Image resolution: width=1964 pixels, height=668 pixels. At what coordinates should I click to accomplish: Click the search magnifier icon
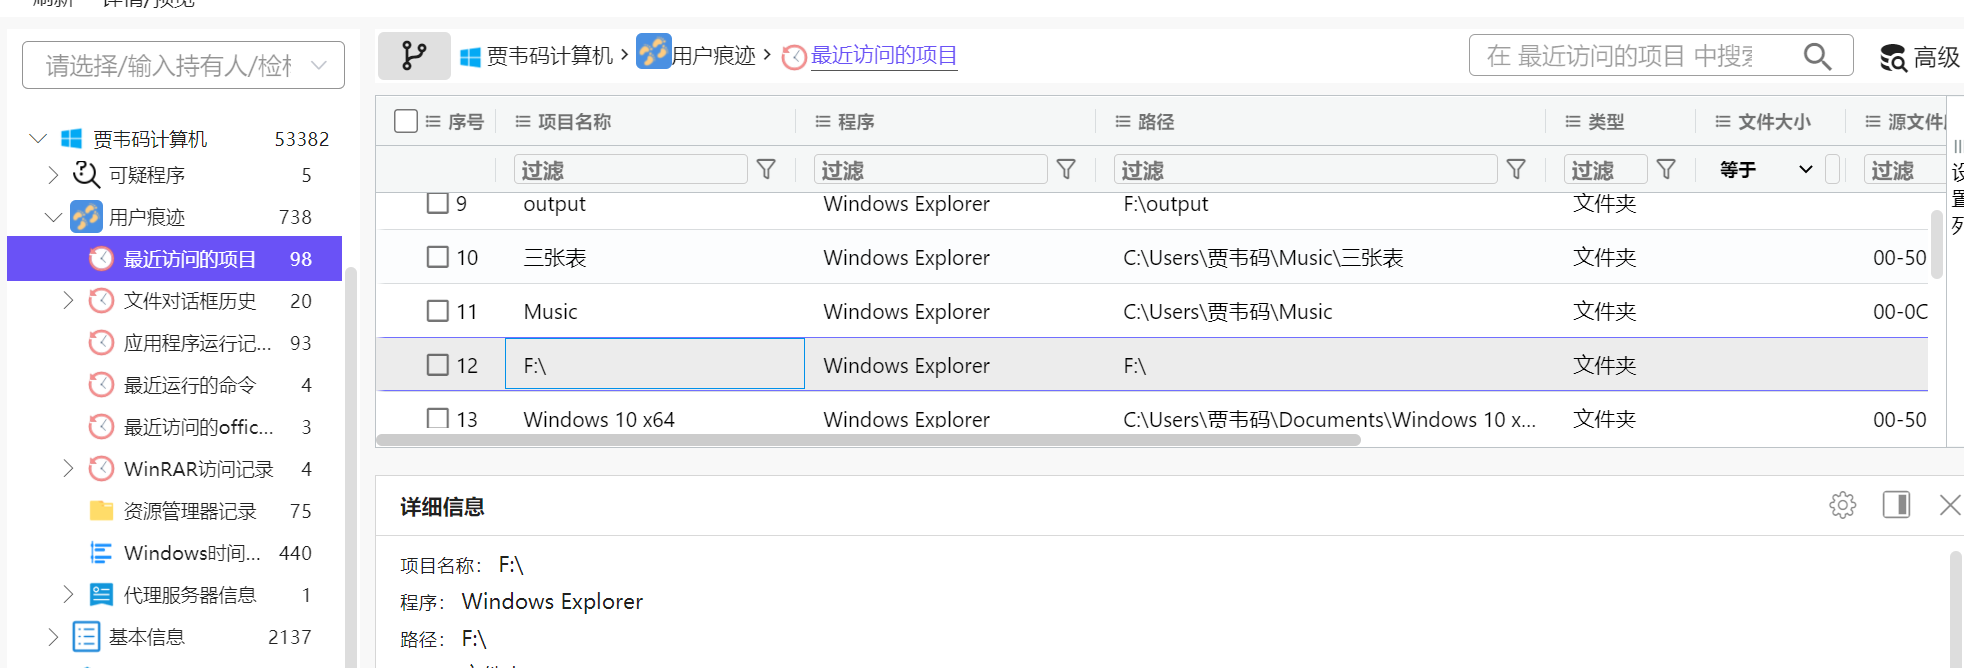click(1816, 56)
